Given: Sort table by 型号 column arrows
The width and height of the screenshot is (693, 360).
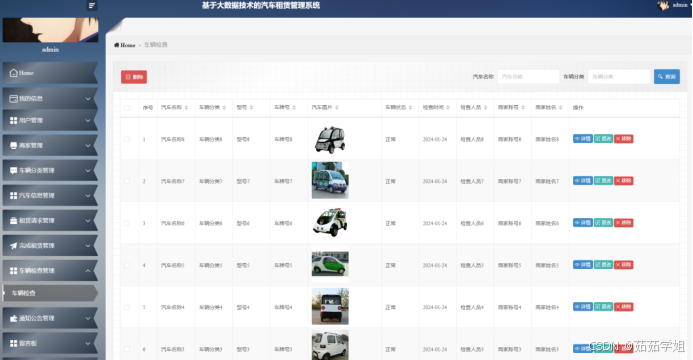Looking at the screenshot, I should tap(251, 108).
